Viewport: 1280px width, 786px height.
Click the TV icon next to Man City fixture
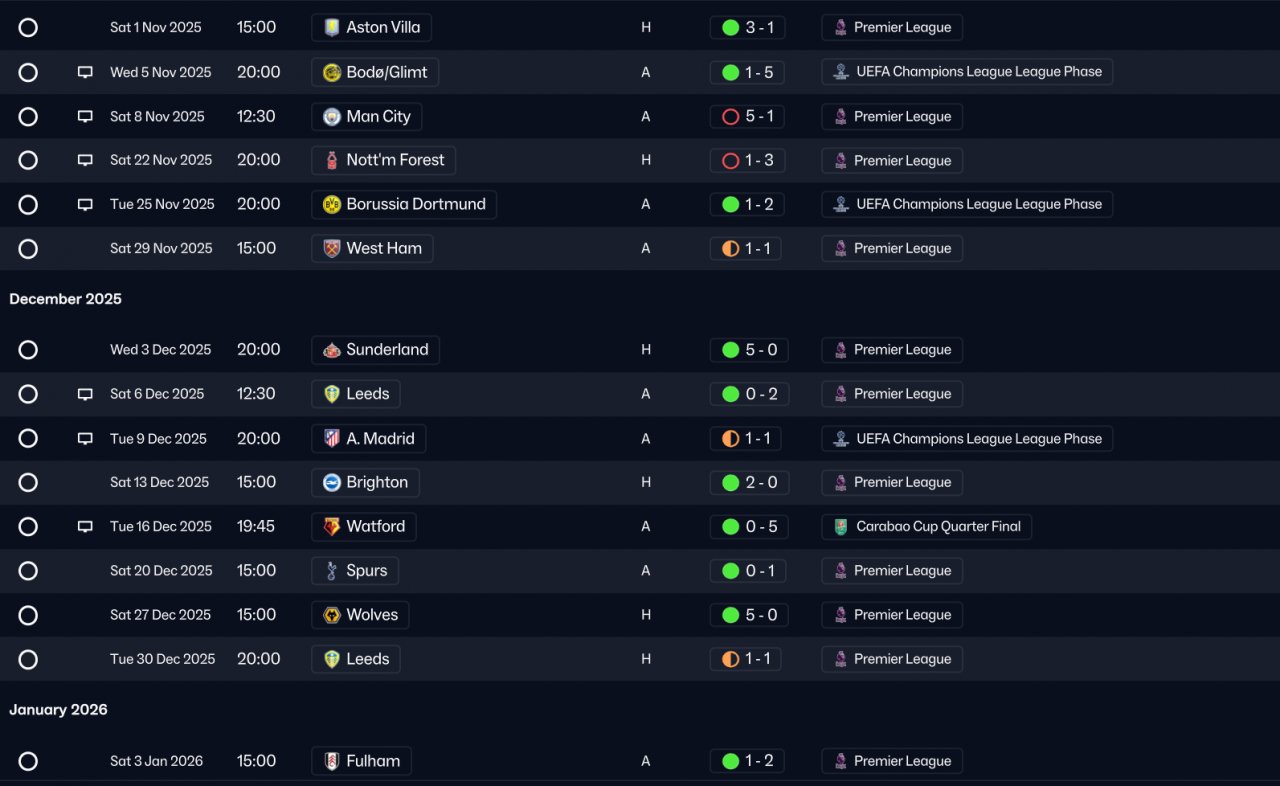[x=85, y=116]
